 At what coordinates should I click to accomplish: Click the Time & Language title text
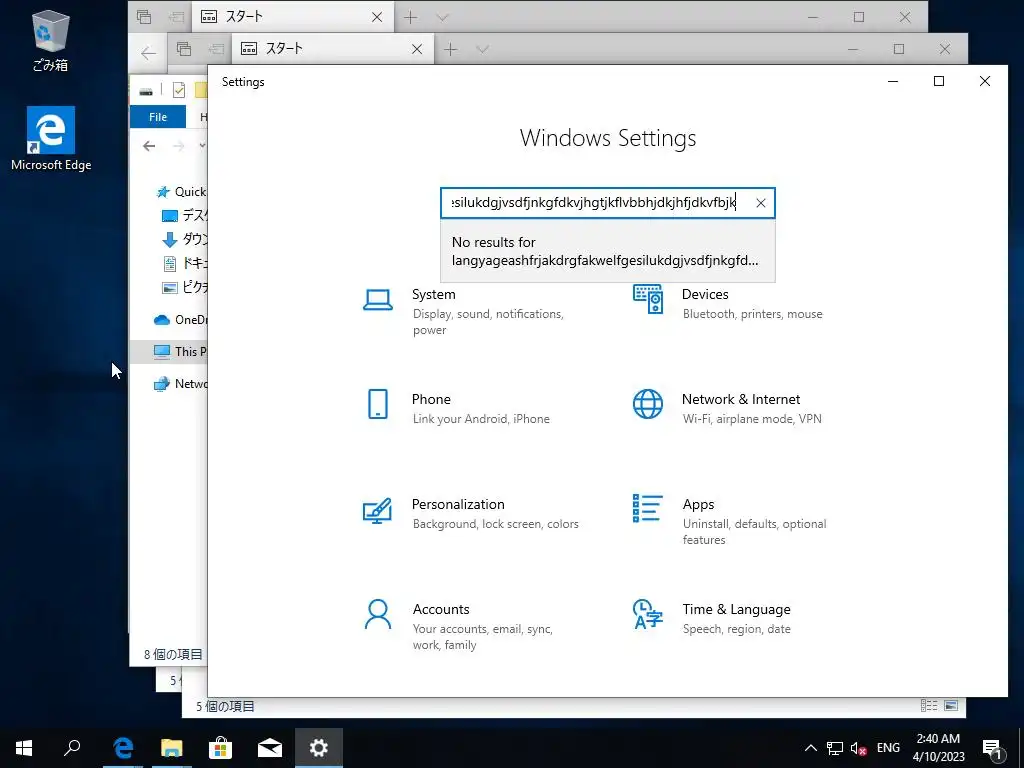coord(736,609)
